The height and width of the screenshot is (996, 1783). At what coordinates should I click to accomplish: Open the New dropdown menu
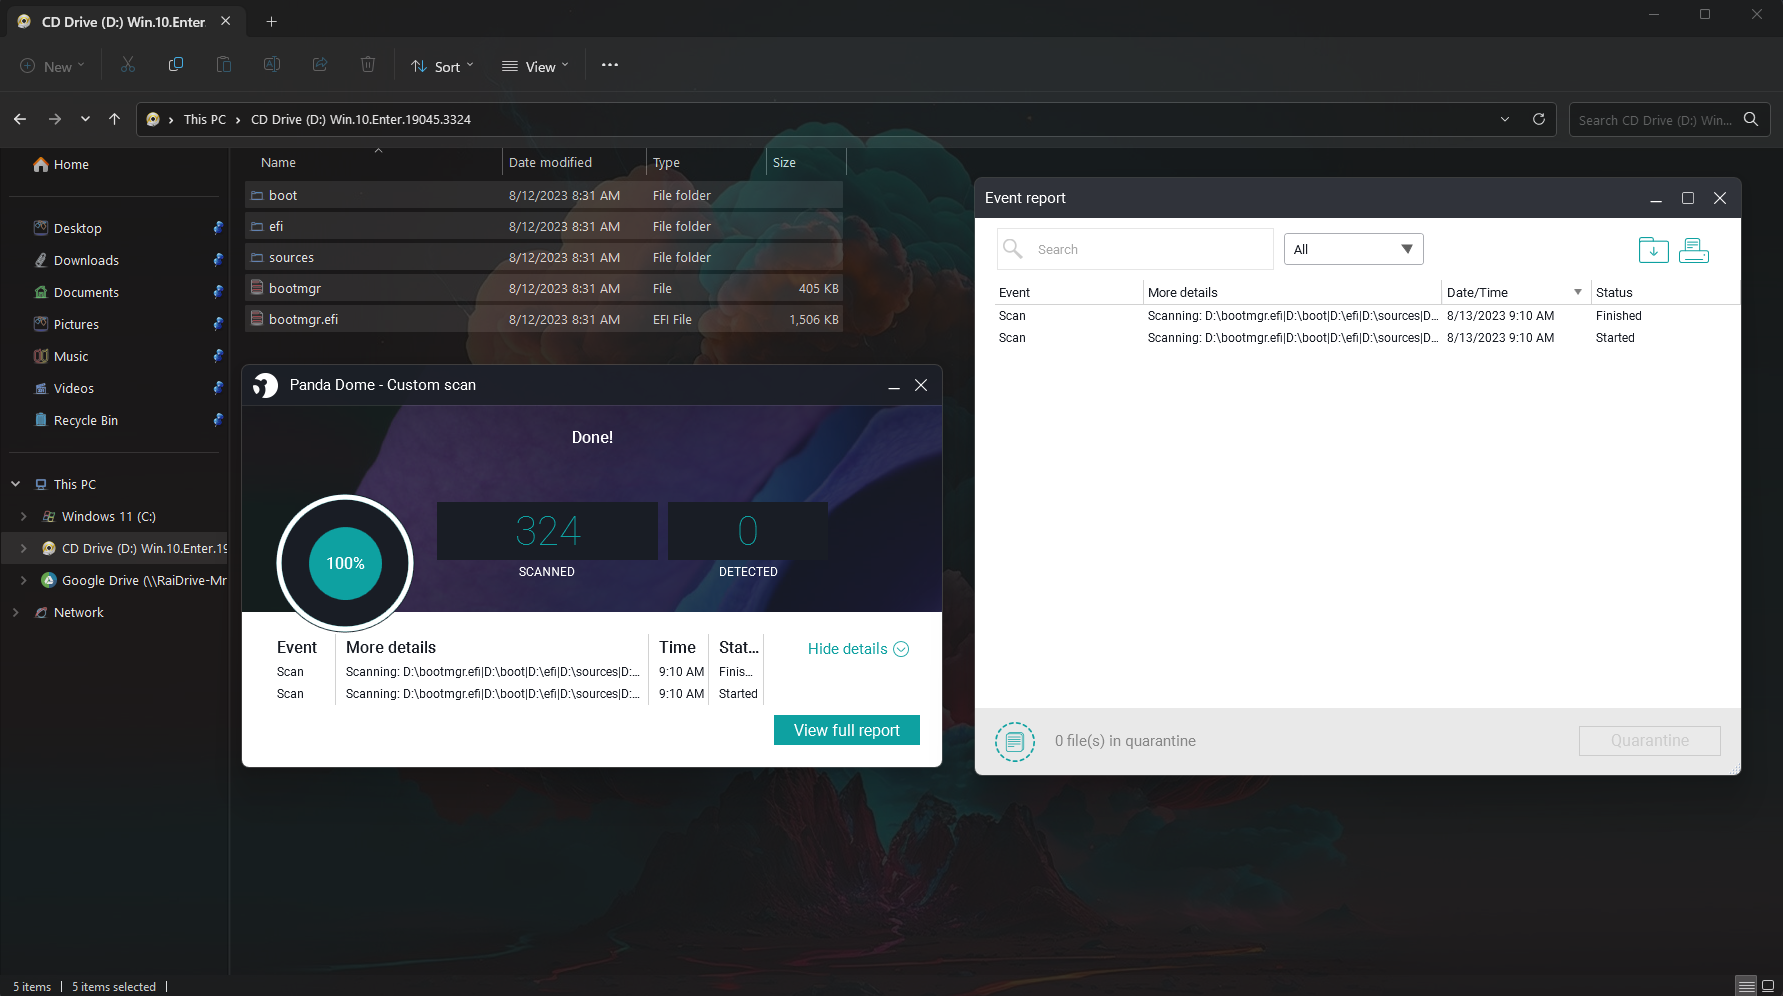(x=52, y=66)
